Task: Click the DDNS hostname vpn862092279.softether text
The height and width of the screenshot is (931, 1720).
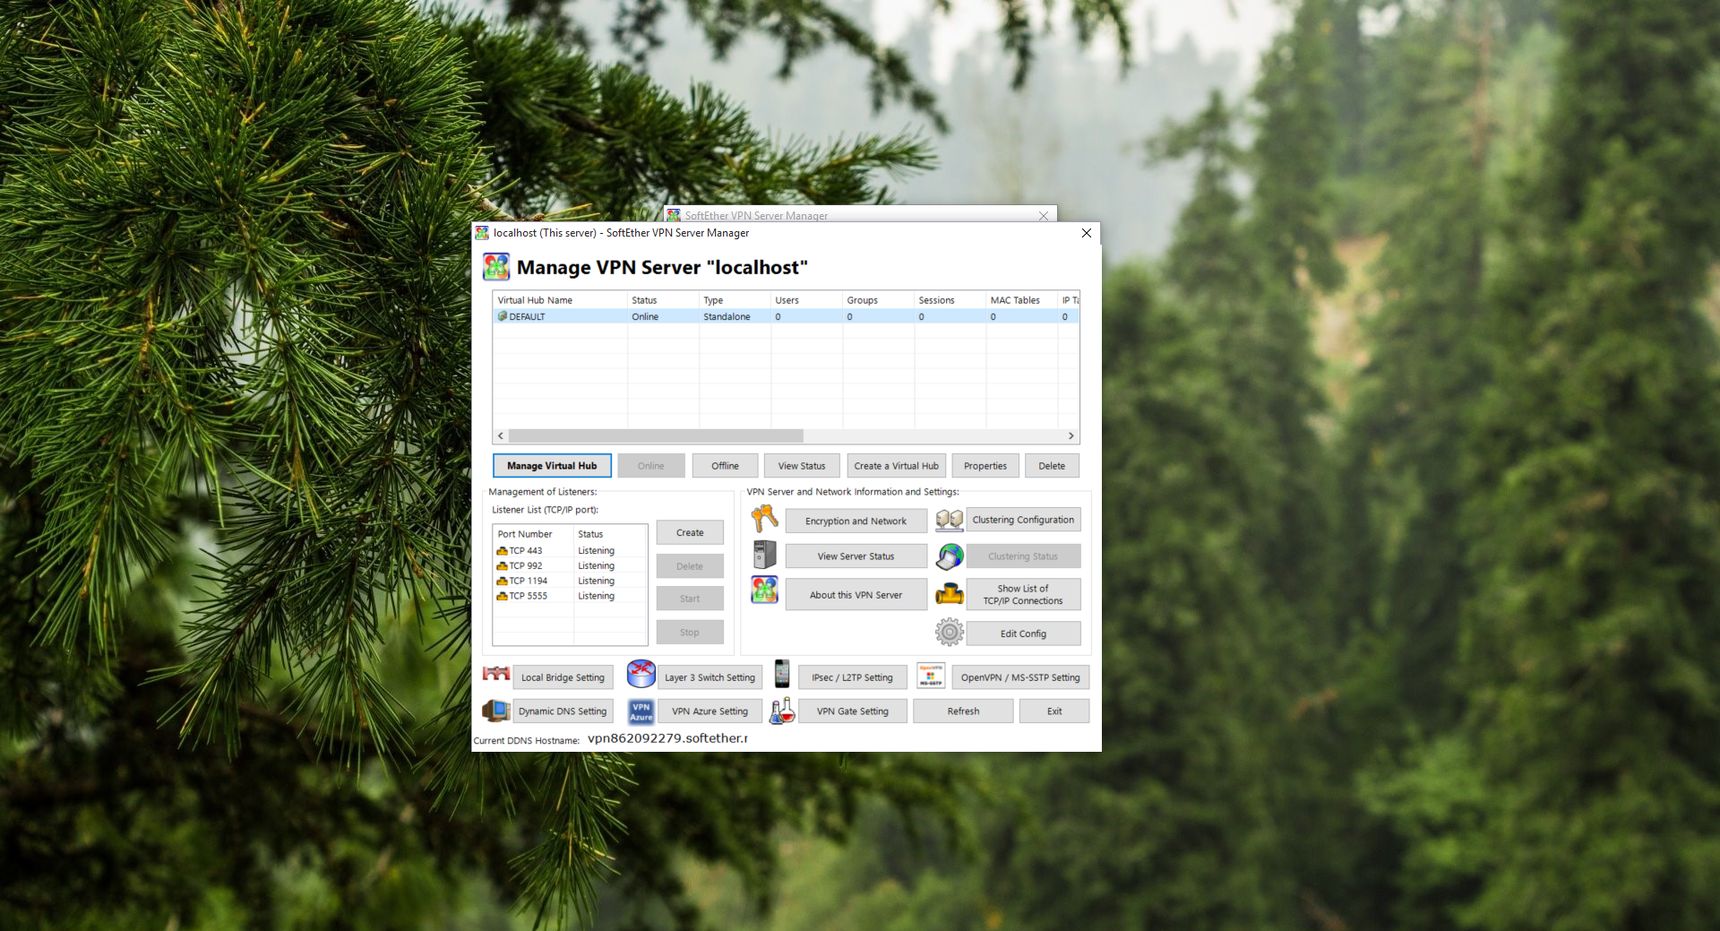Action: tap(667, 738)
